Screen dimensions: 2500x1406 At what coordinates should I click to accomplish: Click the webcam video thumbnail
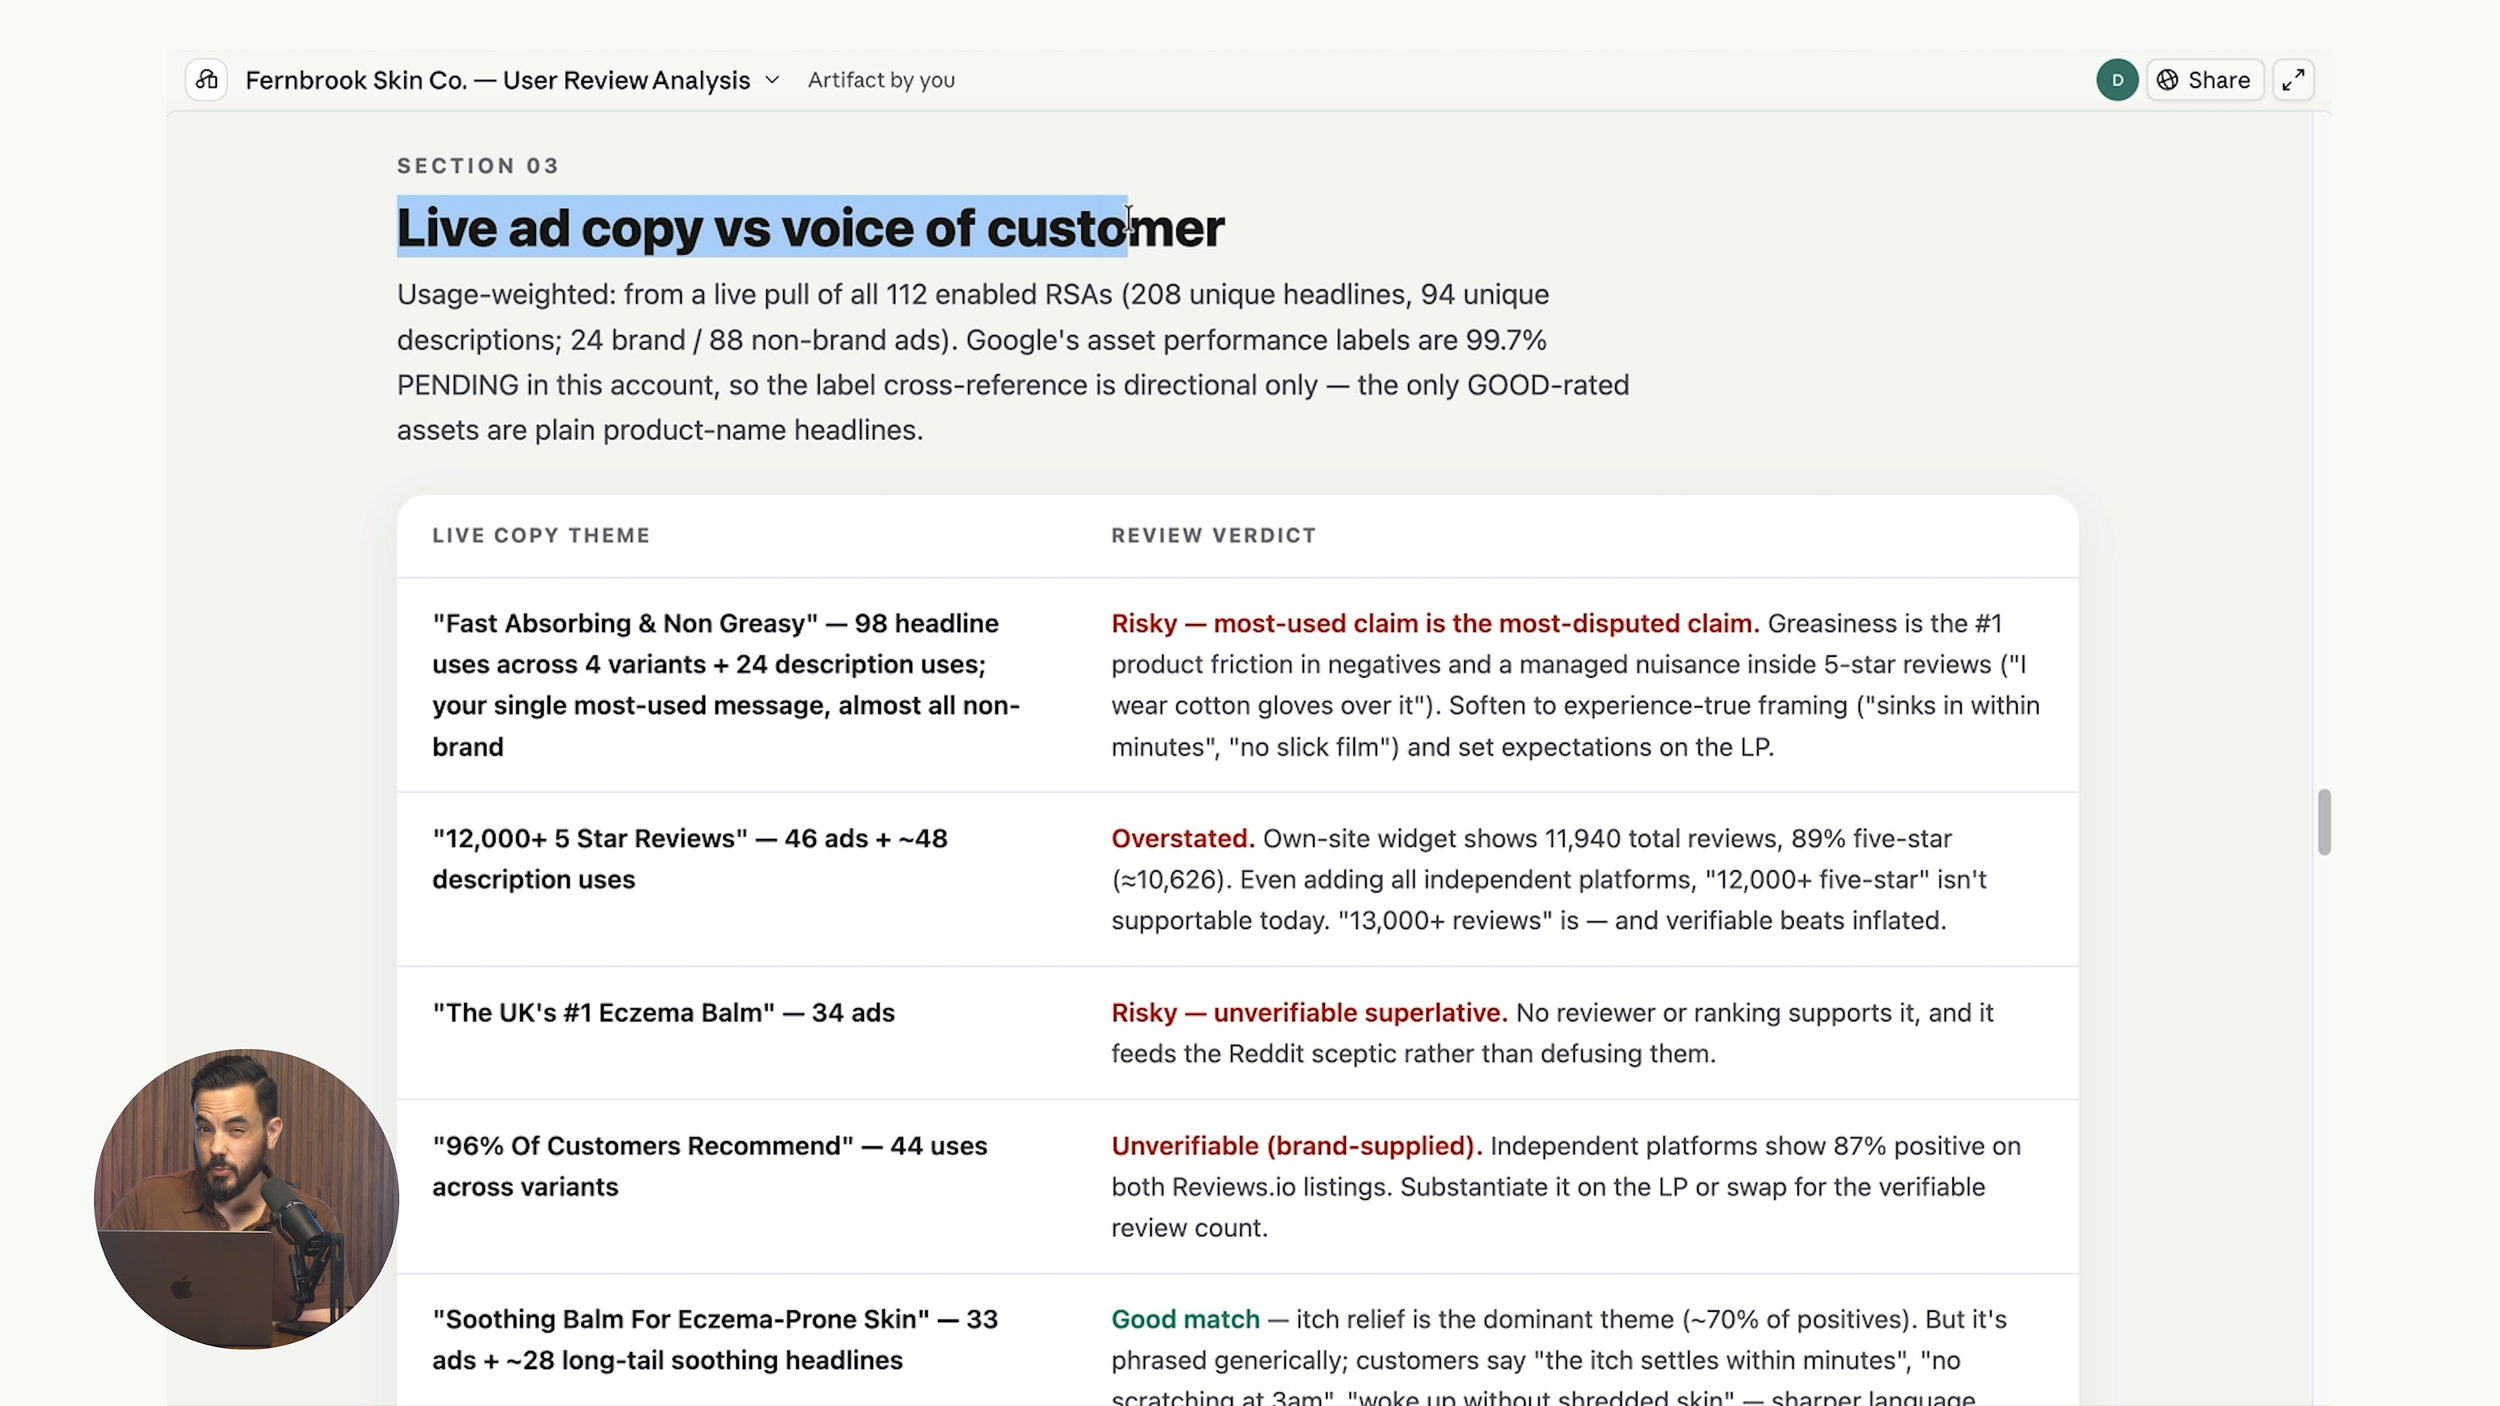246,1199
